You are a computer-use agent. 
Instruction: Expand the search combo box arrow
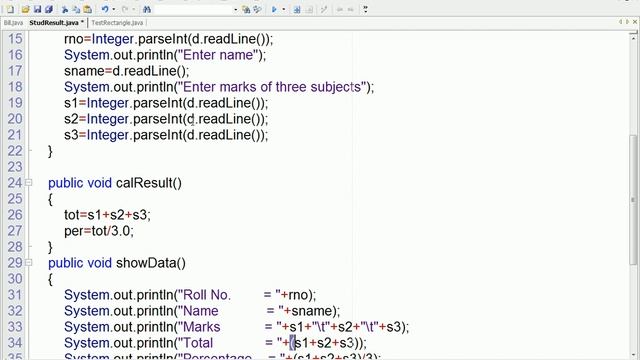(236, 9)
